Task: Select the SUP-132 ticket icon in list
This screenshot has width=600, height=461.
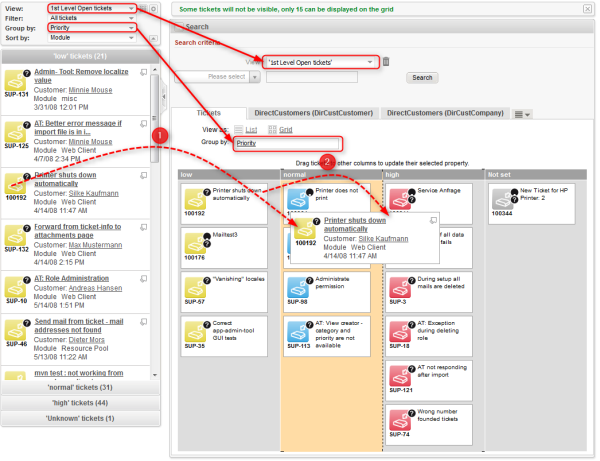Action: (15, 235)
